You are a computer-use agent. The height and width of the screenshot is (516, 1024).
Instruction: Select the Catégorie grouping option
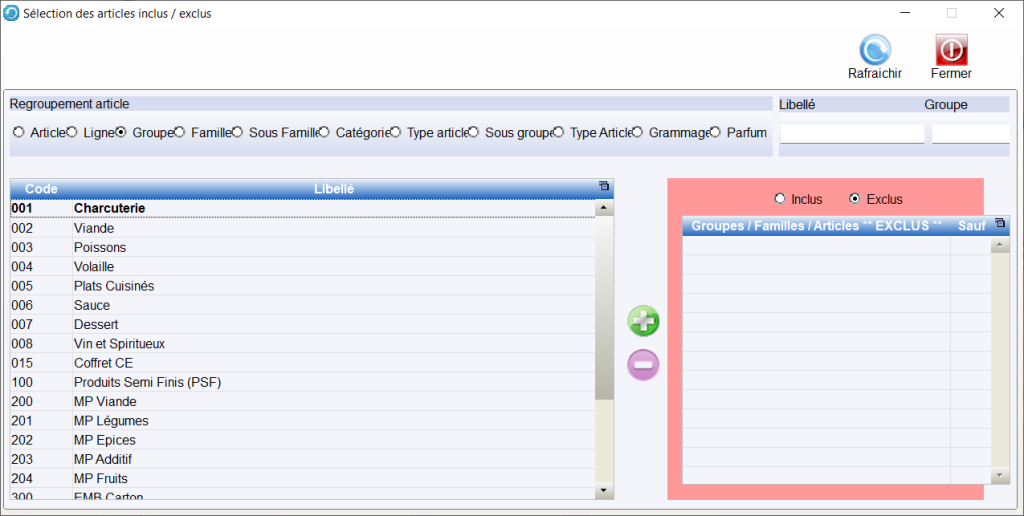point(325,132)
